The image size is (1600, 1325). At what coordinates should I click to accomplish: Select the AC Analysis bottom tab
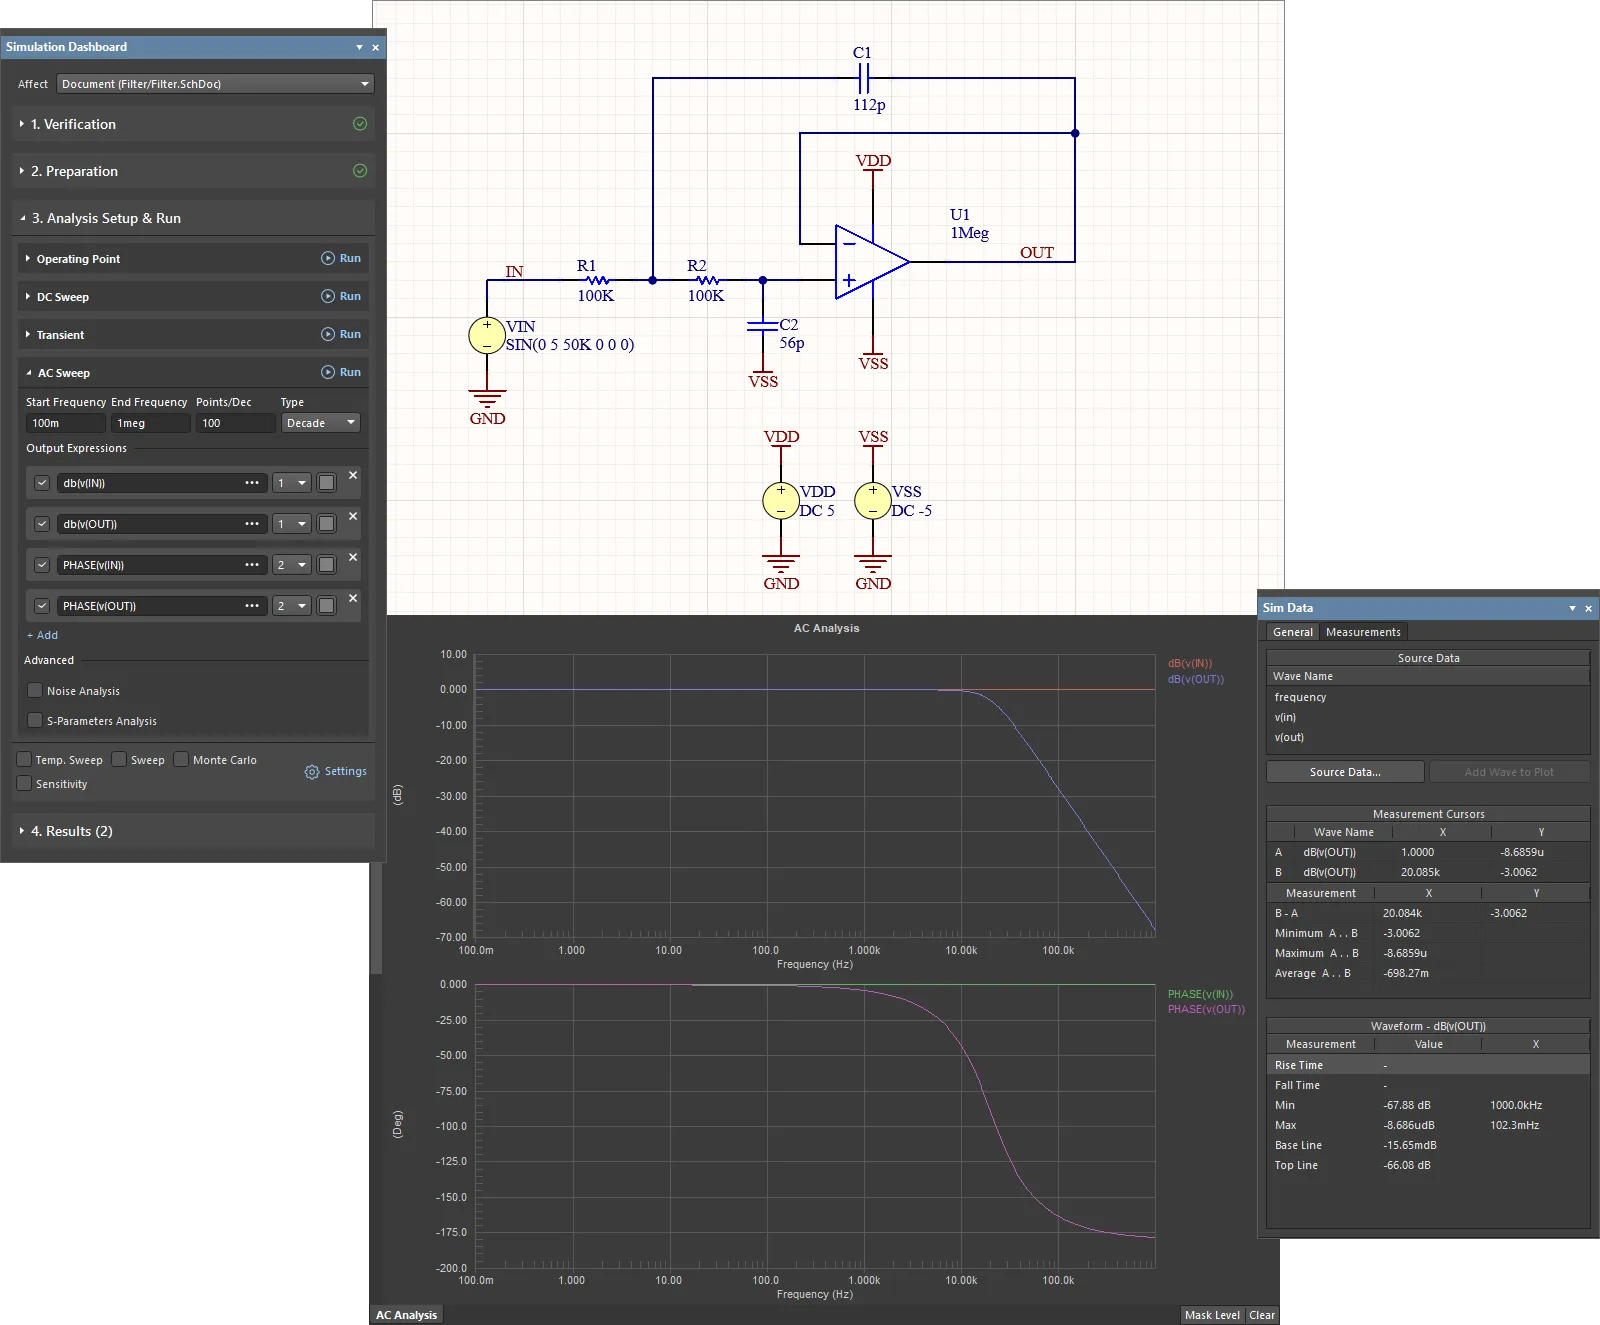coord(406,1315)
